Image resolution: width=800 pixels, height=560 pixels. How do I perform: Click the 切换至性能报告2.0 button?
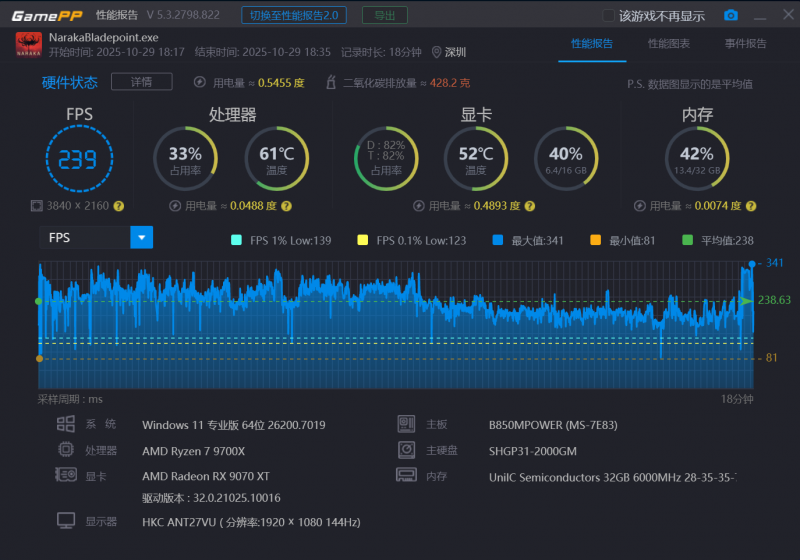tap(294, 15)
